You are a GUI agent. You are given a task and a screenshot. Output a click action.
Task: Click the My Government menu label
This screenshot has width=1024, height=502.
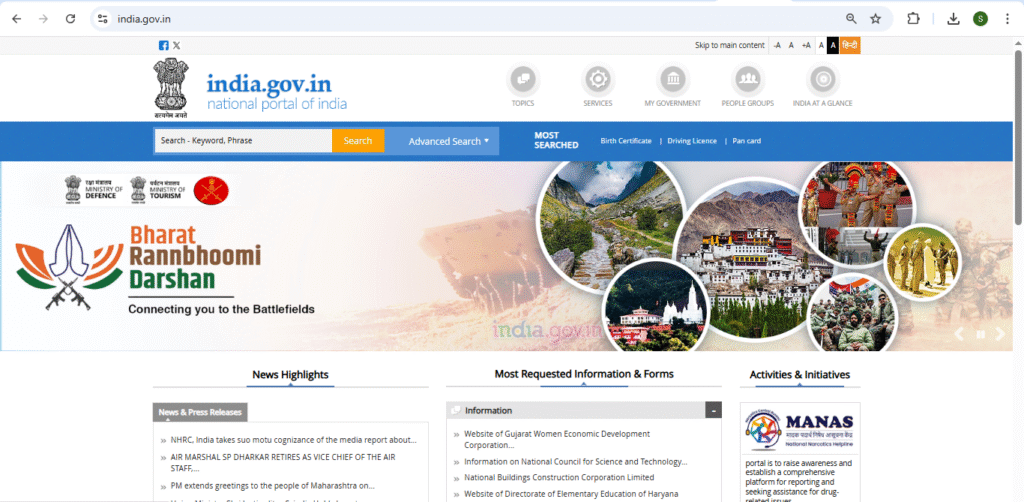pyautogui.click(x=673, y=103)
